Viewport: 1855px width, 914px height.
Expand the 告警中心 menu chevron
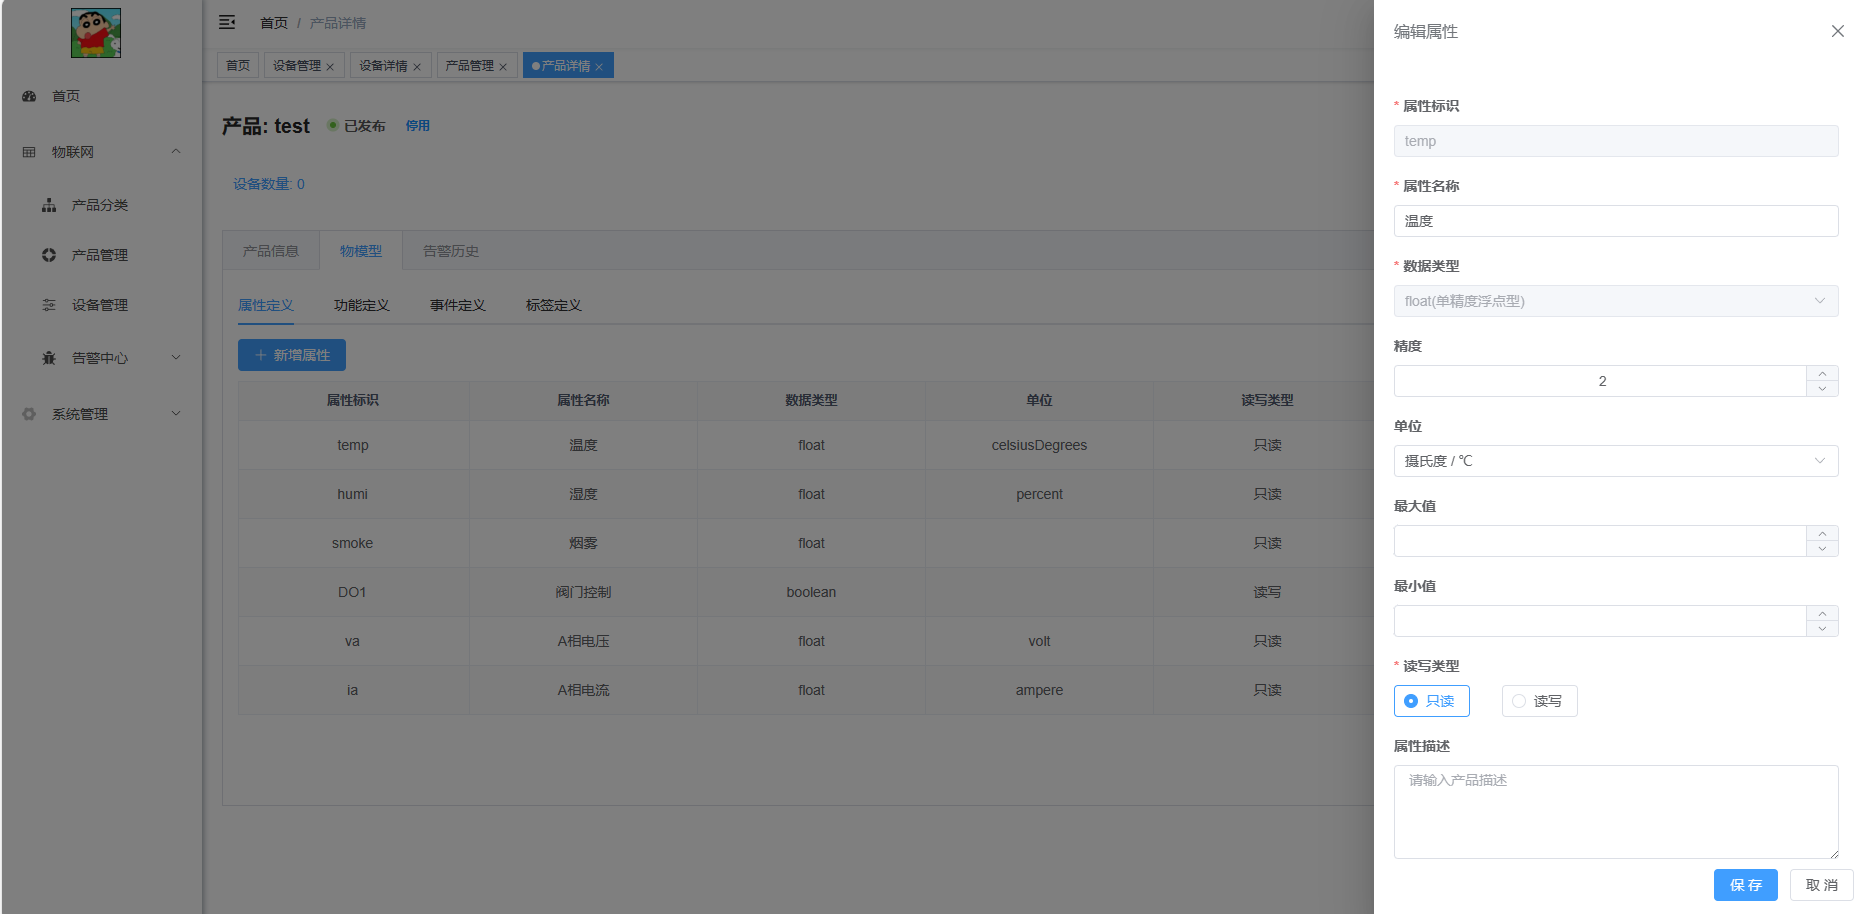(x=176, y=358)
